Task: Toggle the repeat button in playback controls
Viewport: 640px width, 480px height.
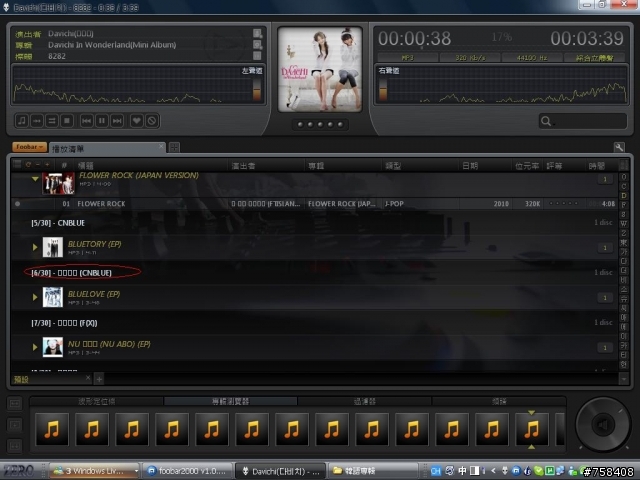Action: point(52,121)
